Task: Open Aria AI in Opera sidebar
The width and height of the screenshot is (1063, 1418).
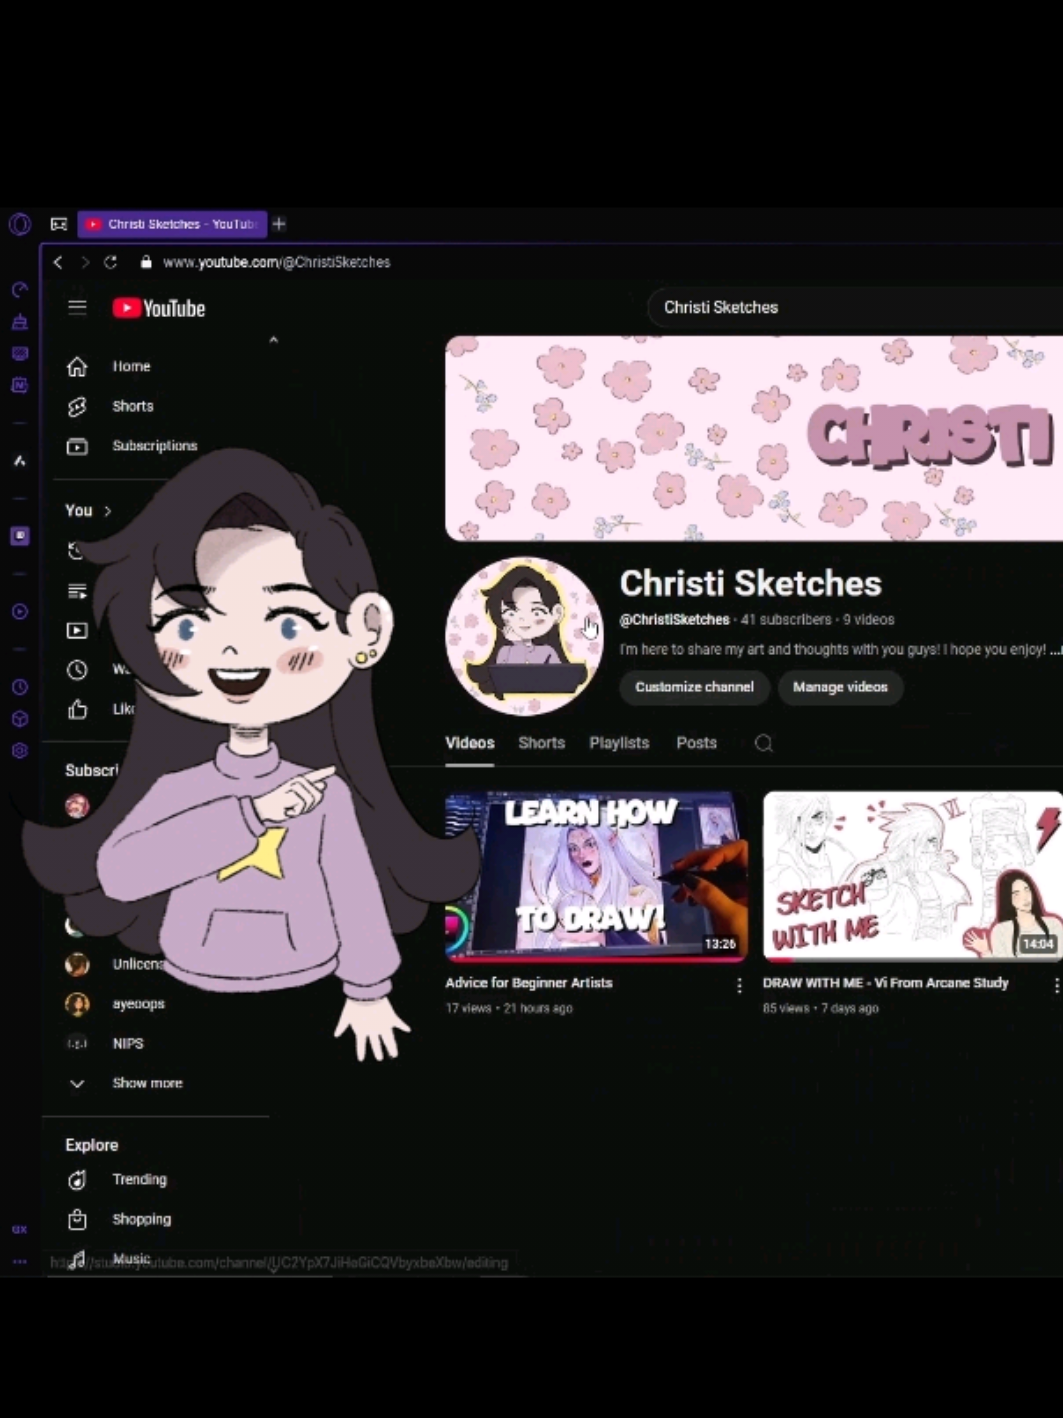Action: [x=19, y=460]
